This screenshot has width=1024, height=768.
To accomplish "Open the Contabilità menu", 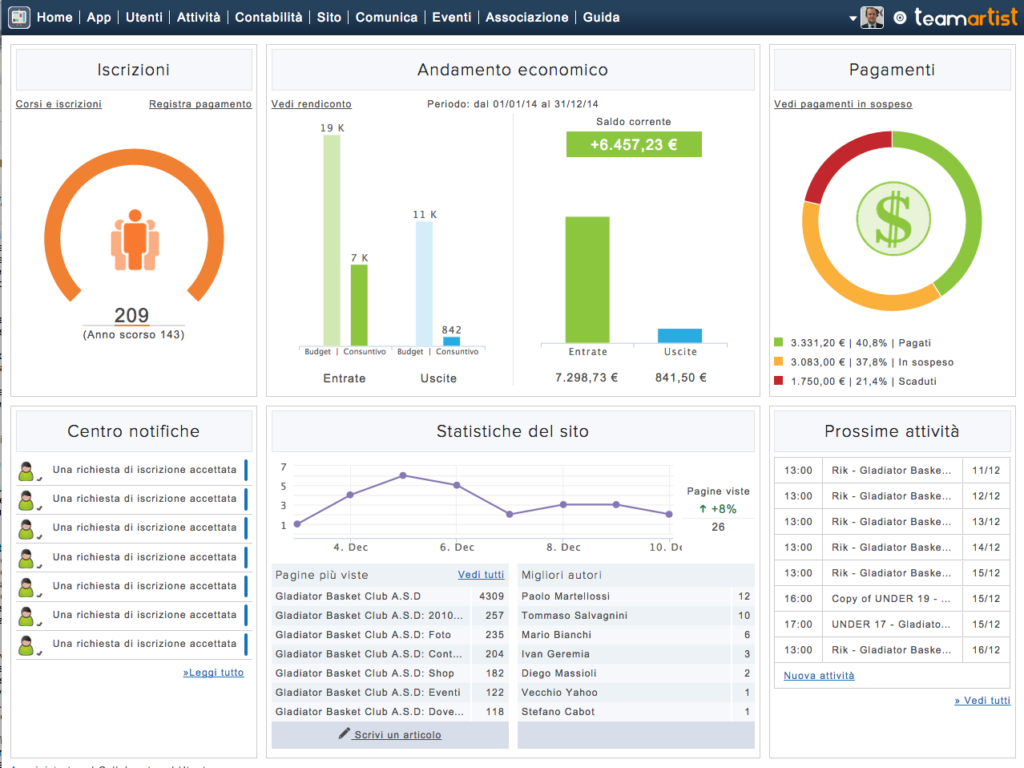I will pyautogui.click(x=268, y=17).
